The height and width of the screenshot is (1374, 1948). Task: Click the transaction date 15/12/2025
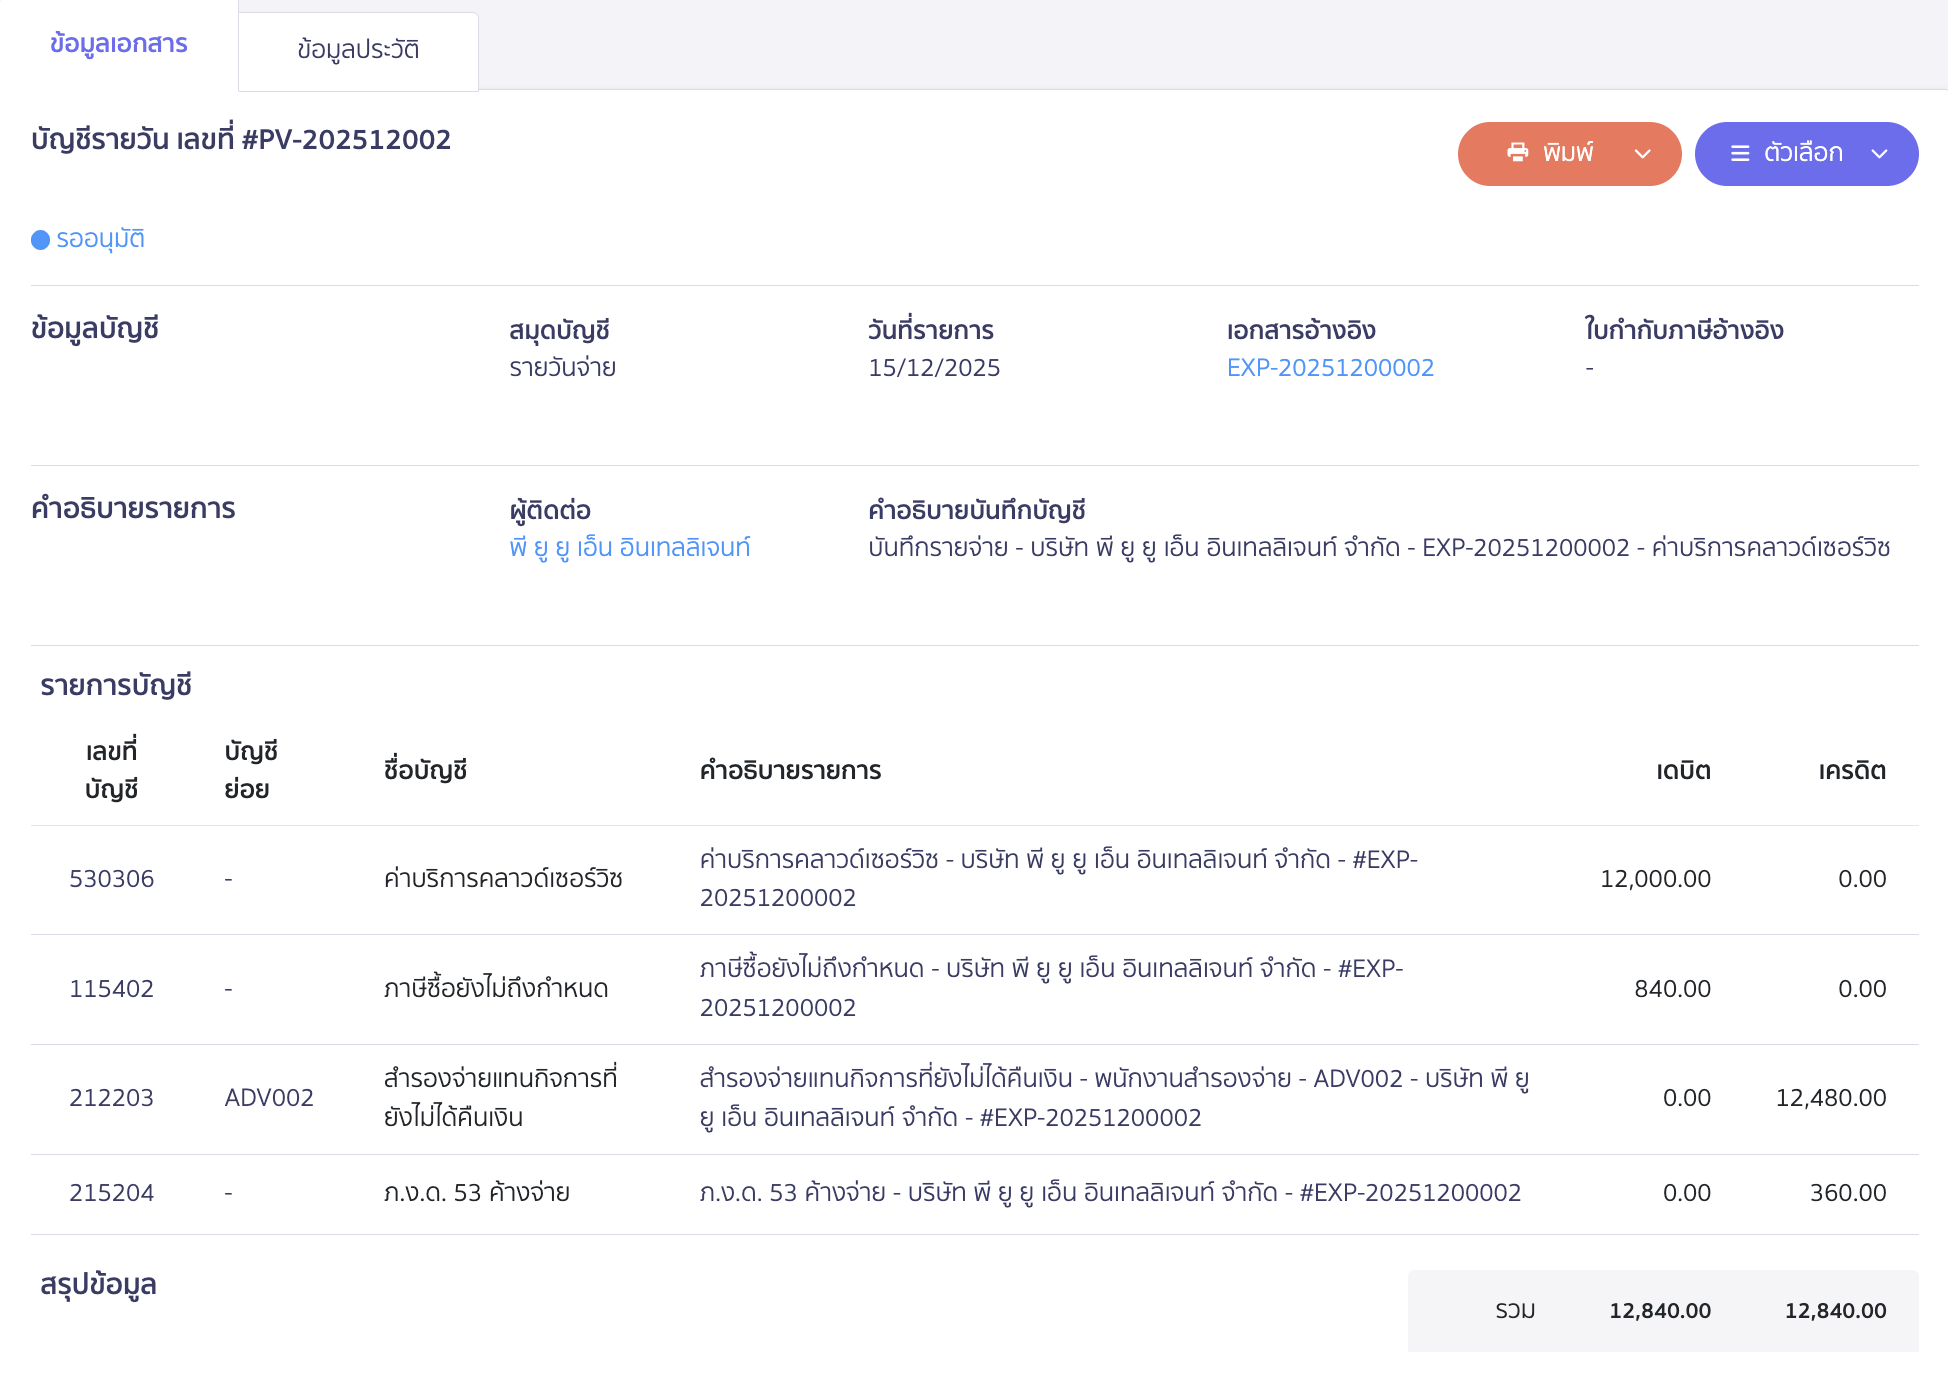point(934,367)
